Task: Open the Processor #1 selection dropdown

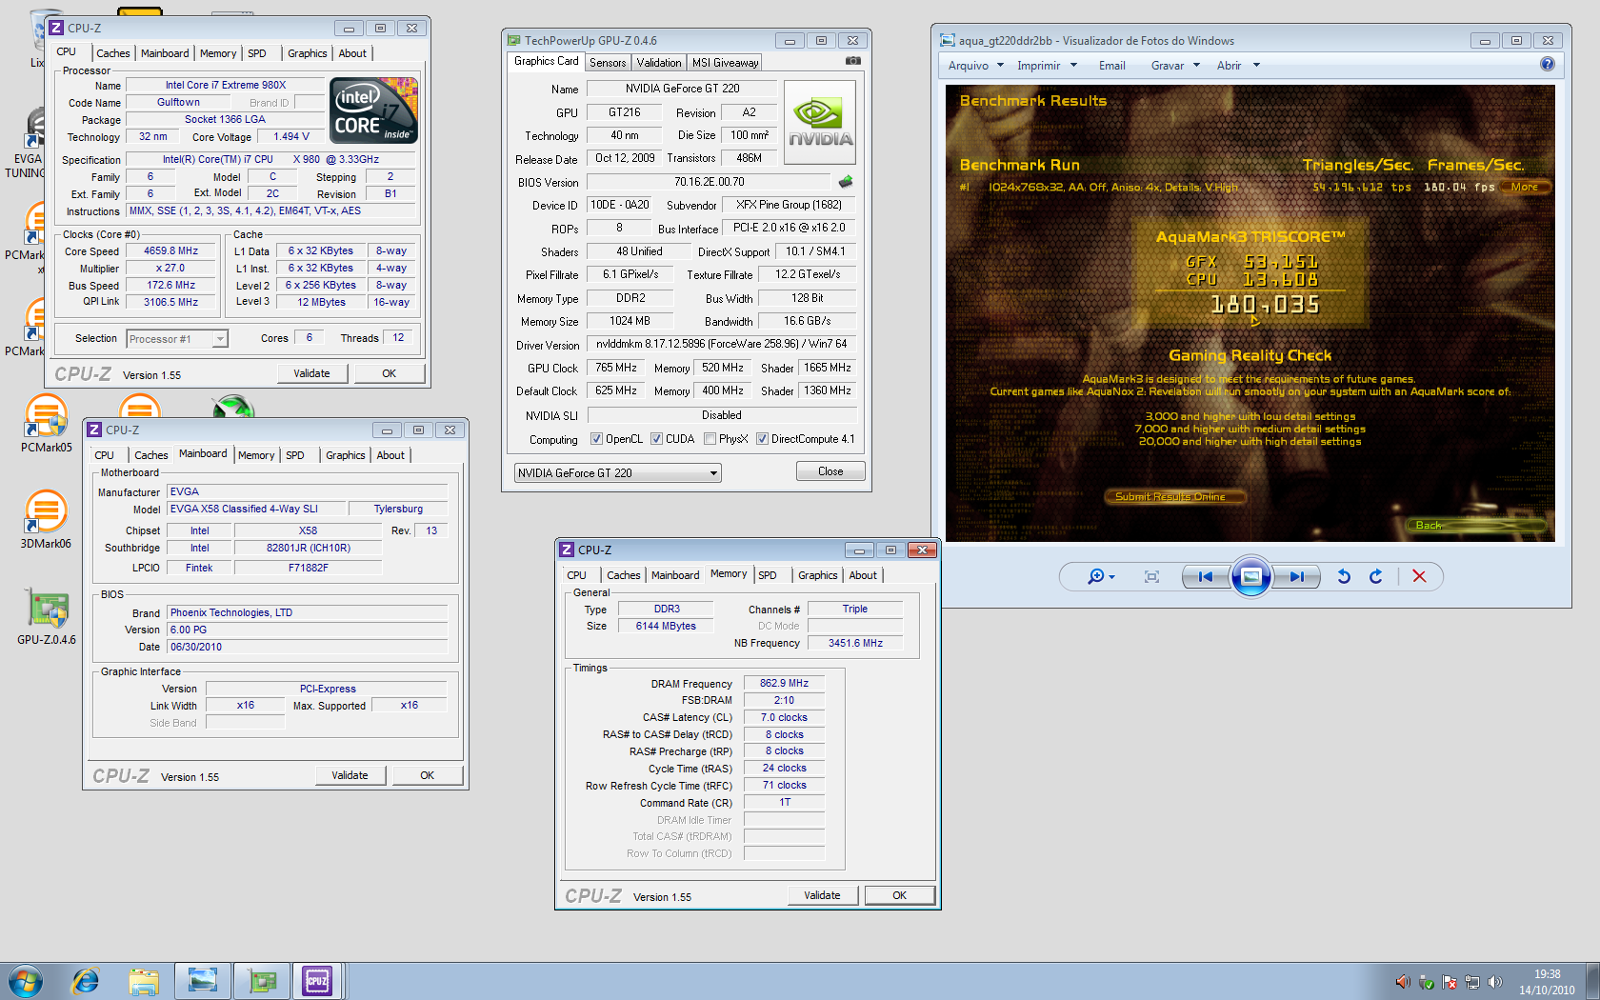Action: (x=177, y=339)
